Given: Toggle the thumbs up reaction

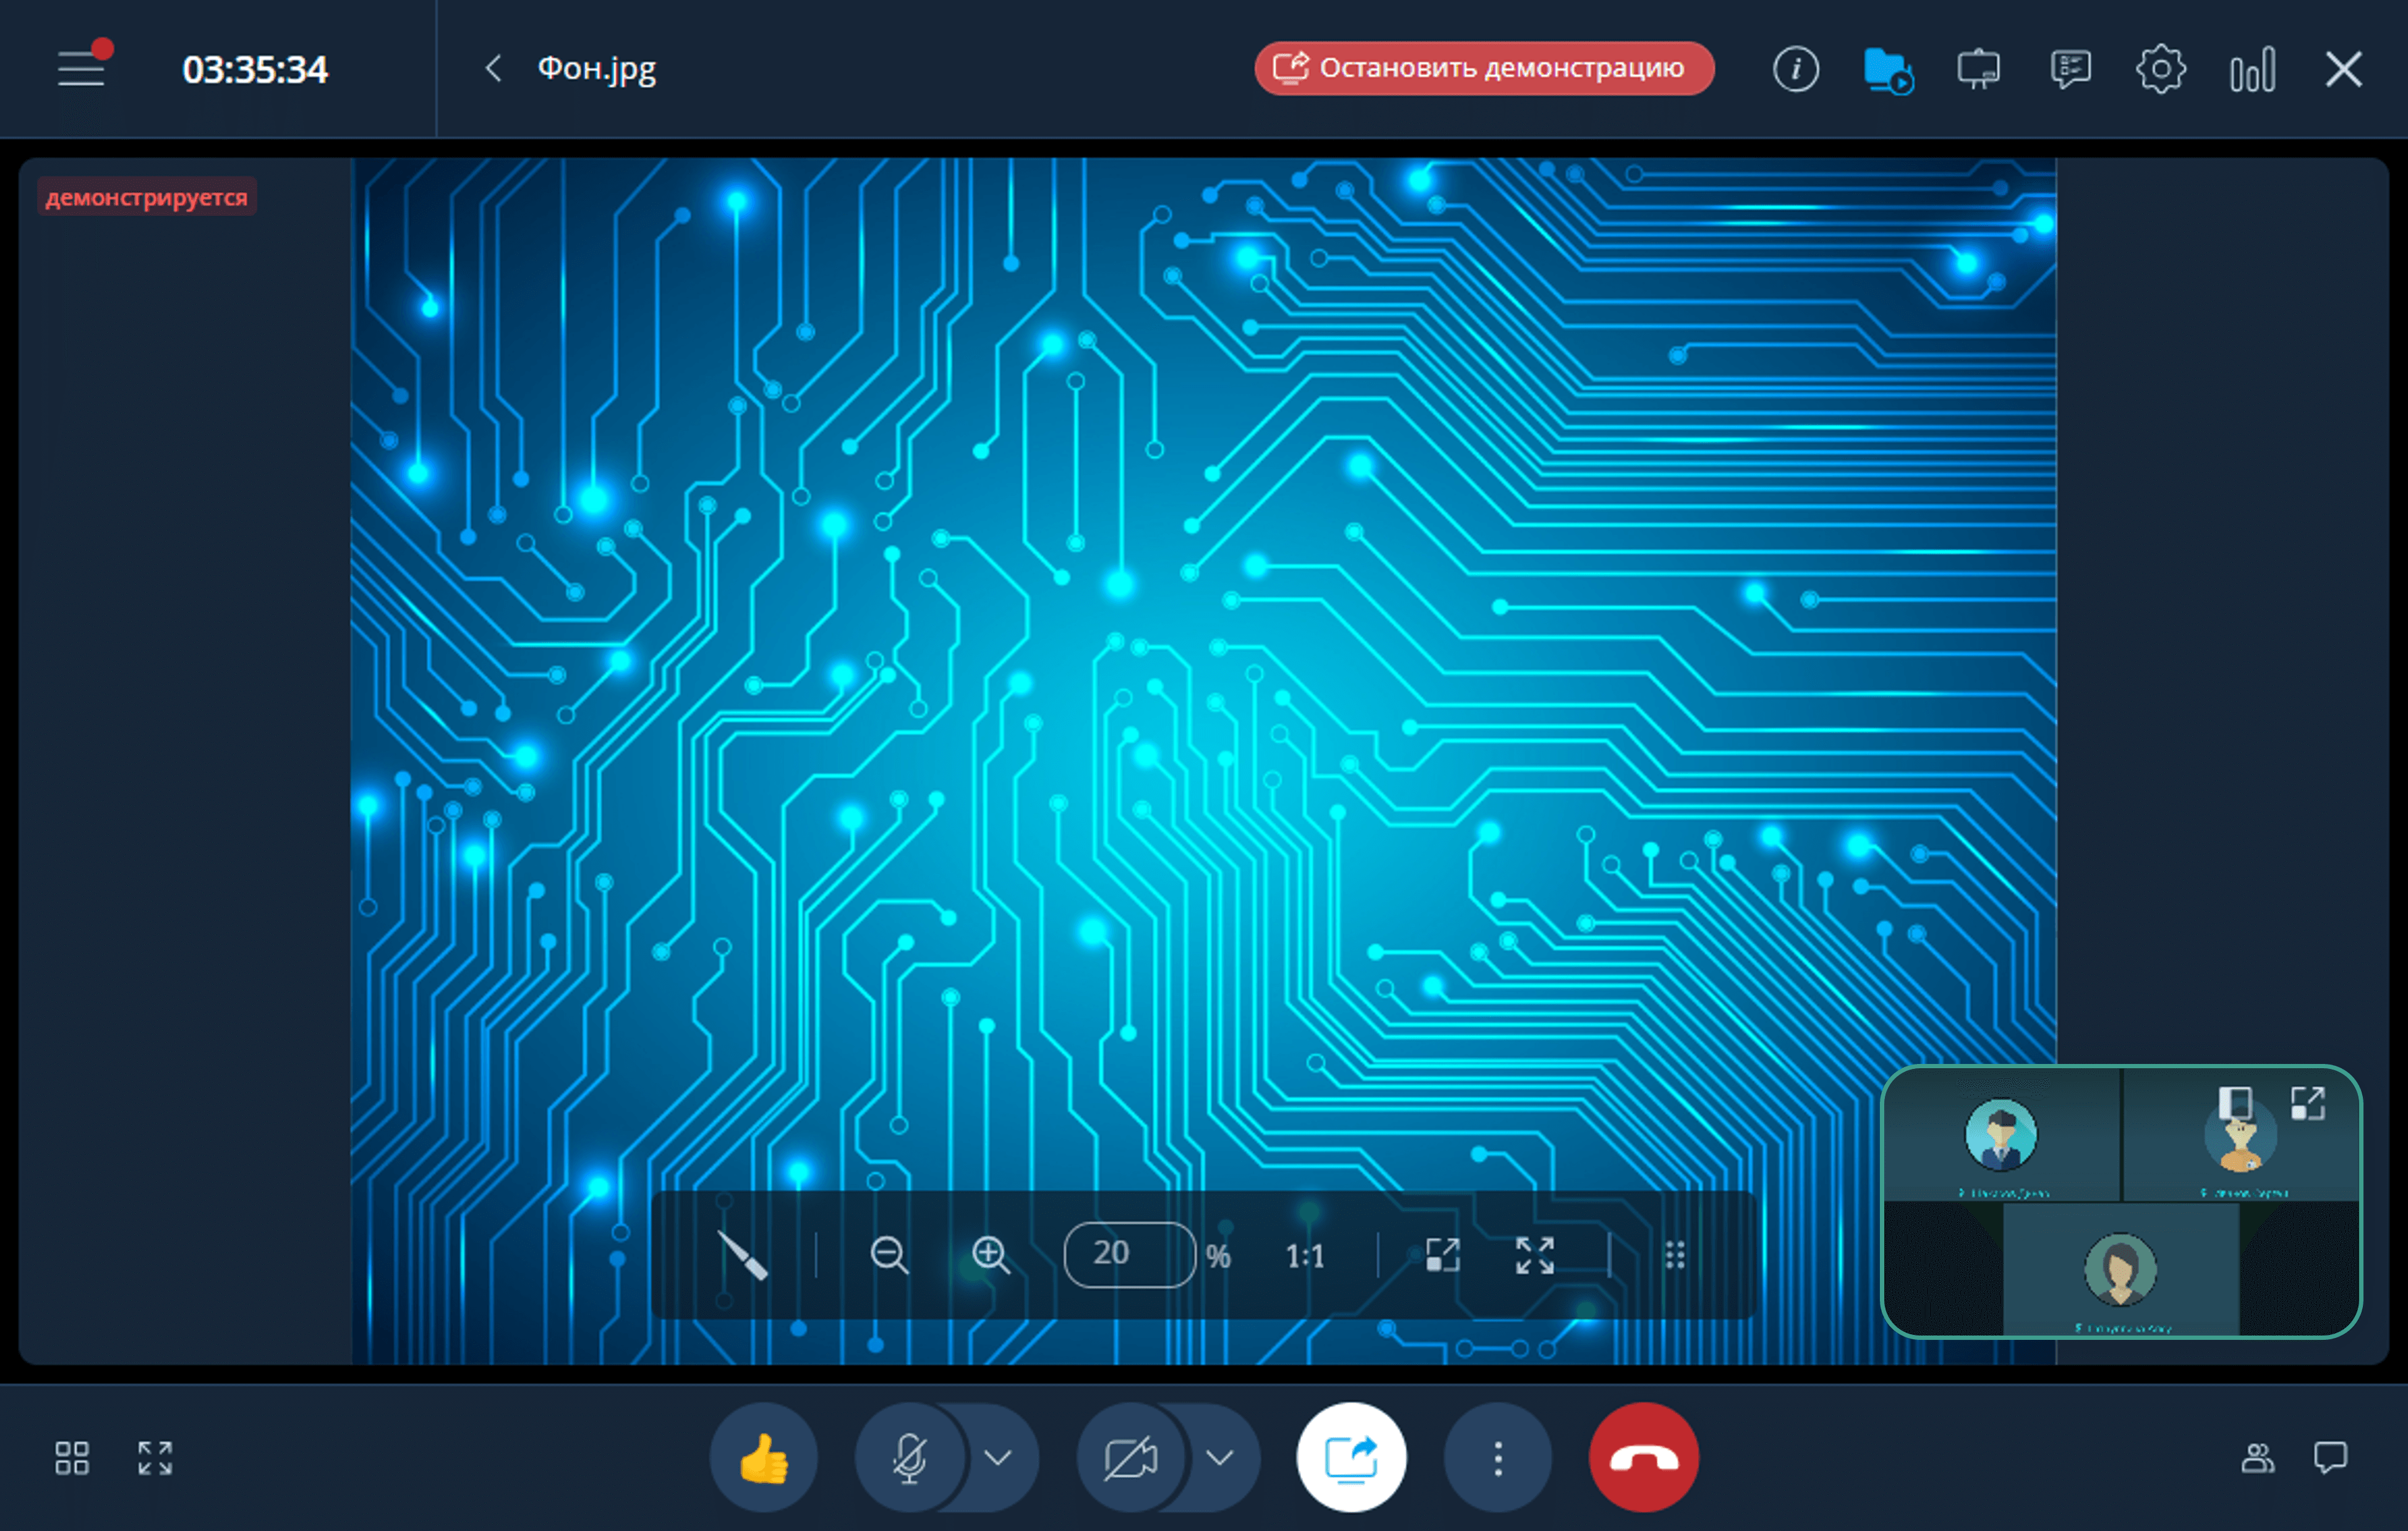Looking at the screenshot, I should [764, 1458].
